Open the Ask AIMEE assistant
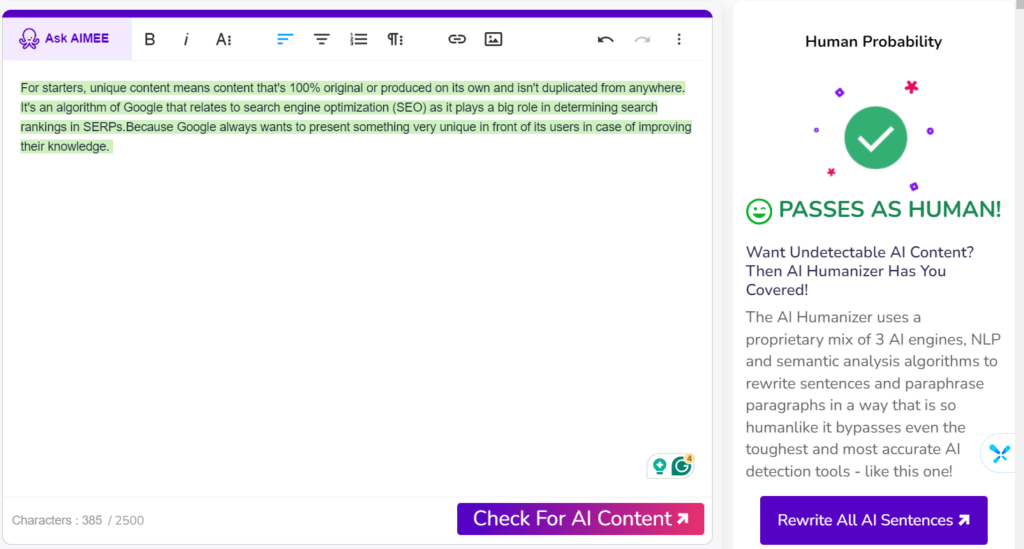1024x549 pixels. (x=66, y=39)
